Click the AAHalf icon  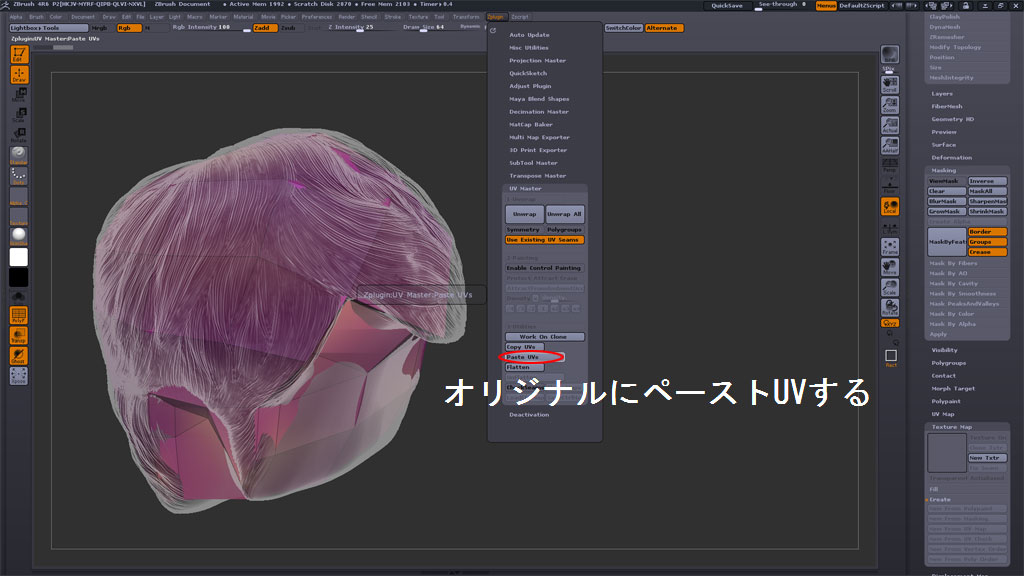point(889,145)
